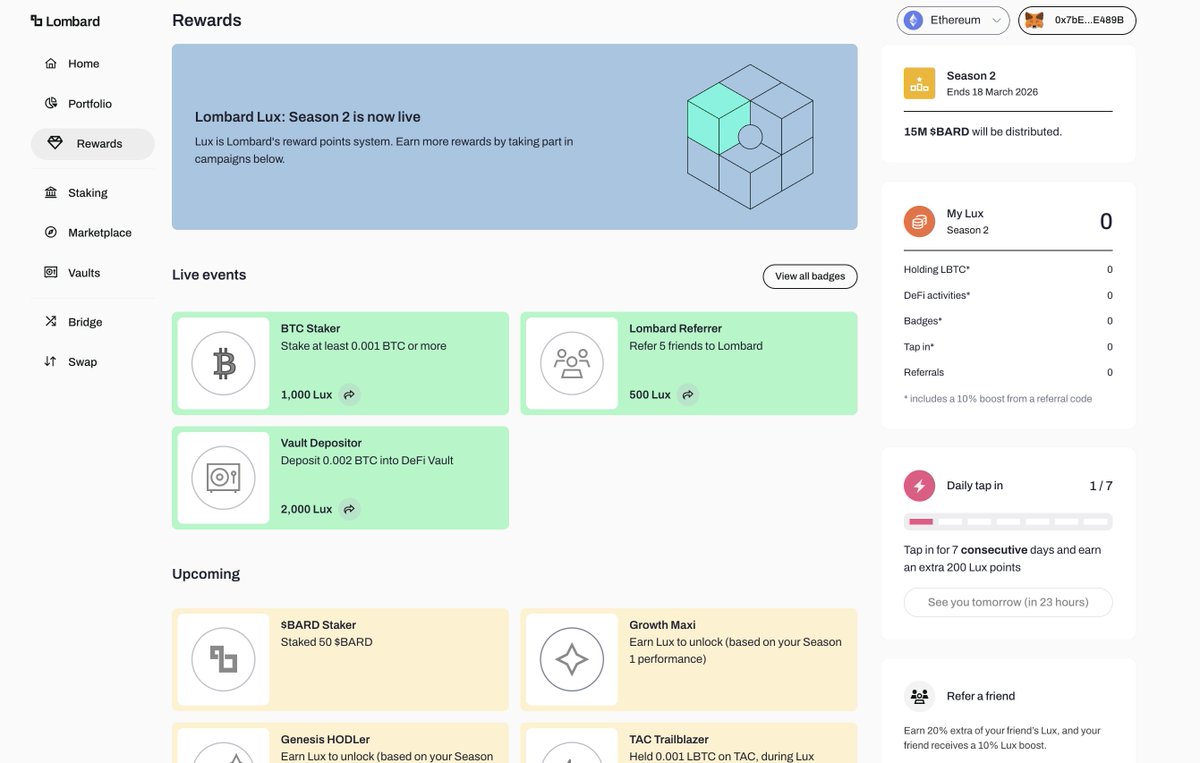Screen dimensions: 1200x763
Task: Click the BTC Staker bitcoin badge icon
Action: pos(224,363)
